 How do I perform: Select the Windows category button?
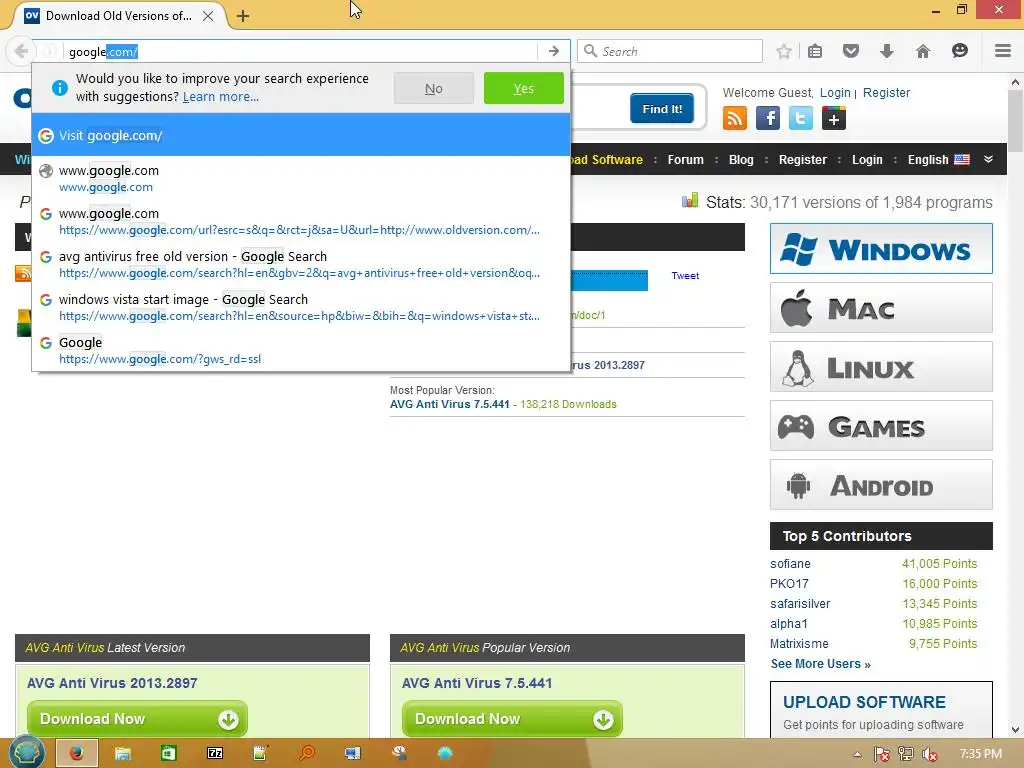(881, 249)
